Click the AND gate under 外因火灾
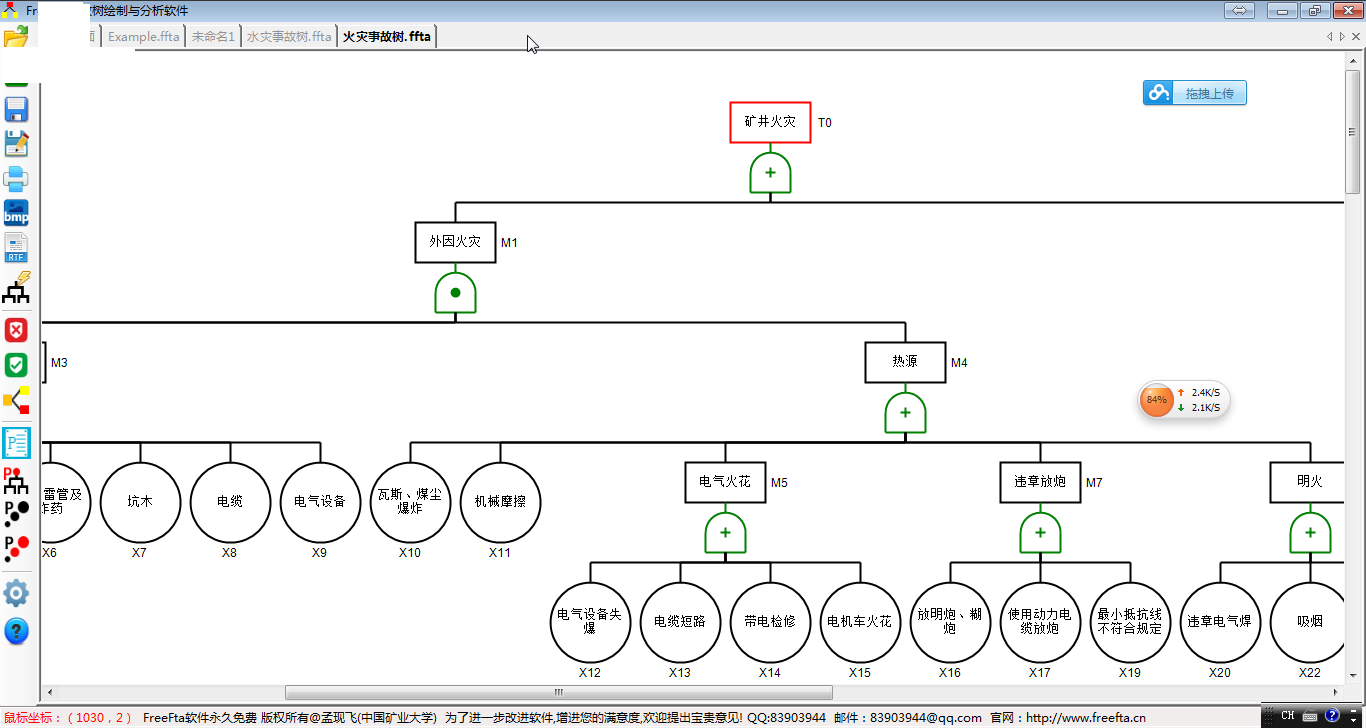The image size is (1366, 728). click(455, 293)
